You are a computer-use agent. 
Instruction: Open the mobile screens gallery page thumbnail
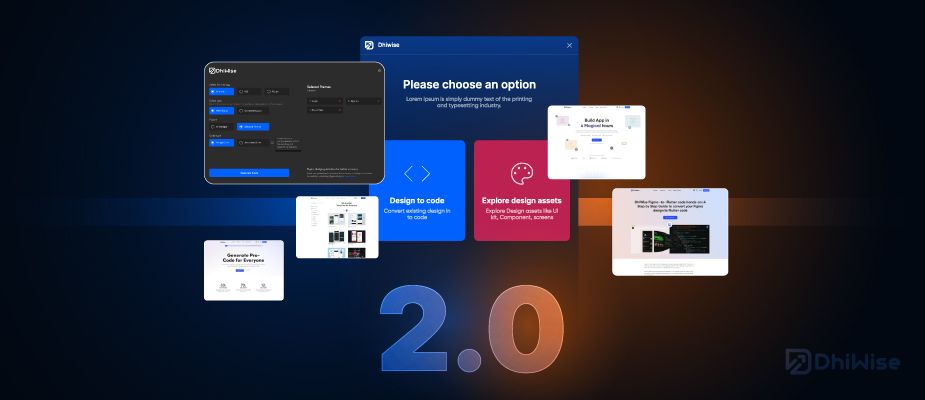pyautogui.click(x=337, y=227)
